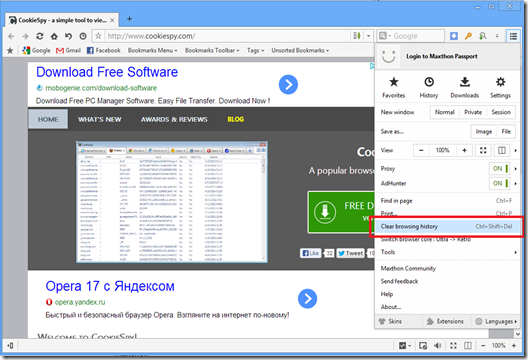Save page as Image
The width and height of the screenshot is (528, 360).
pos(484,131)
